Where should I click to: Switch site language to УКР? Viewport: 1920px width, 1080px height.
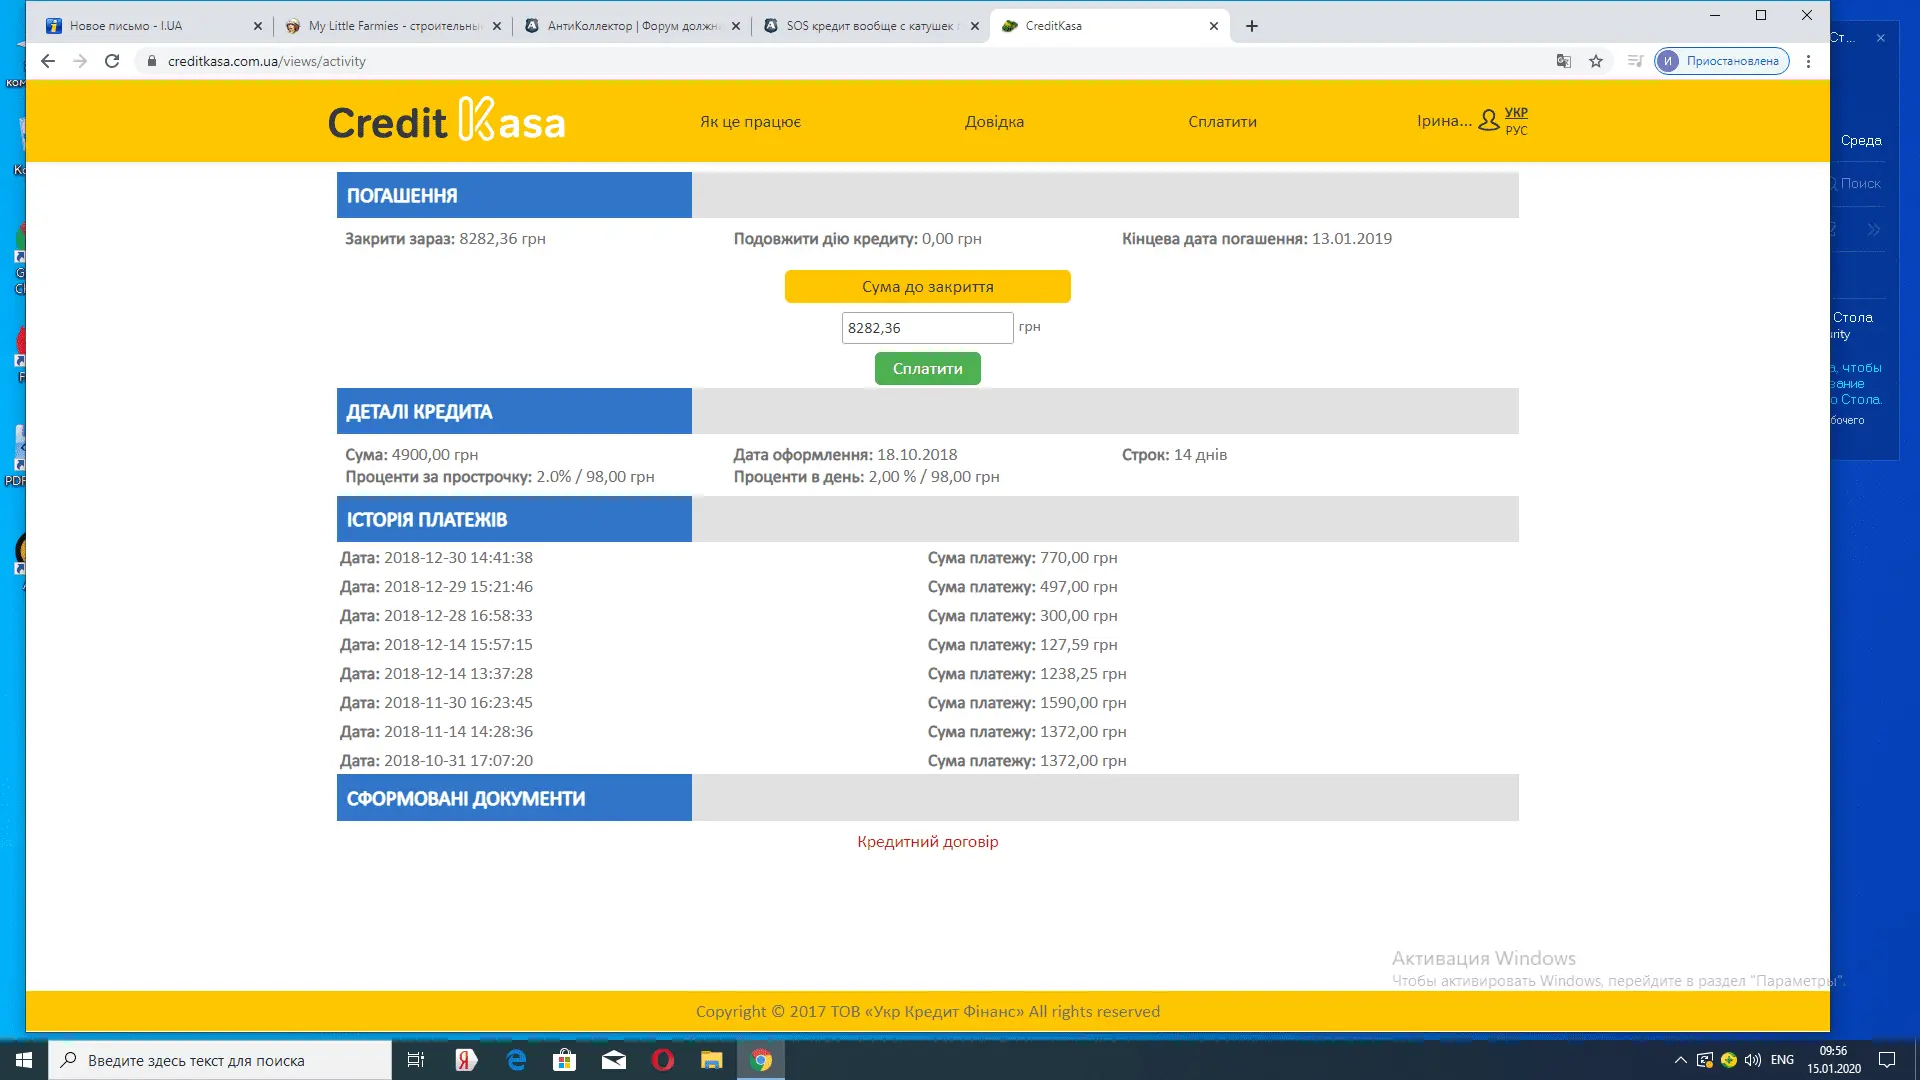coord(1516,112)
